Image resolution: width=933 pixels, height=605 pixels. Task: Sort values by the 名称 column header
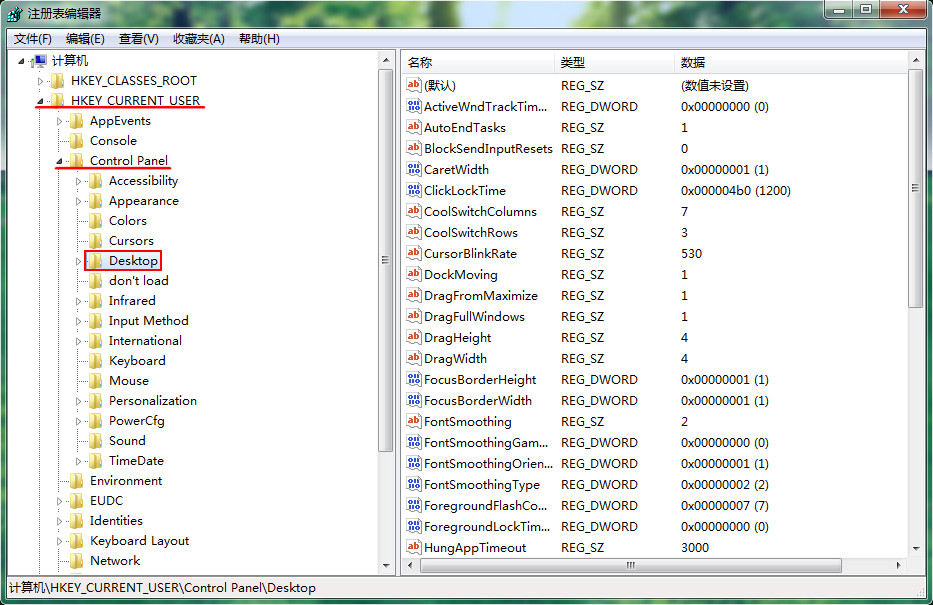[479, 62]
